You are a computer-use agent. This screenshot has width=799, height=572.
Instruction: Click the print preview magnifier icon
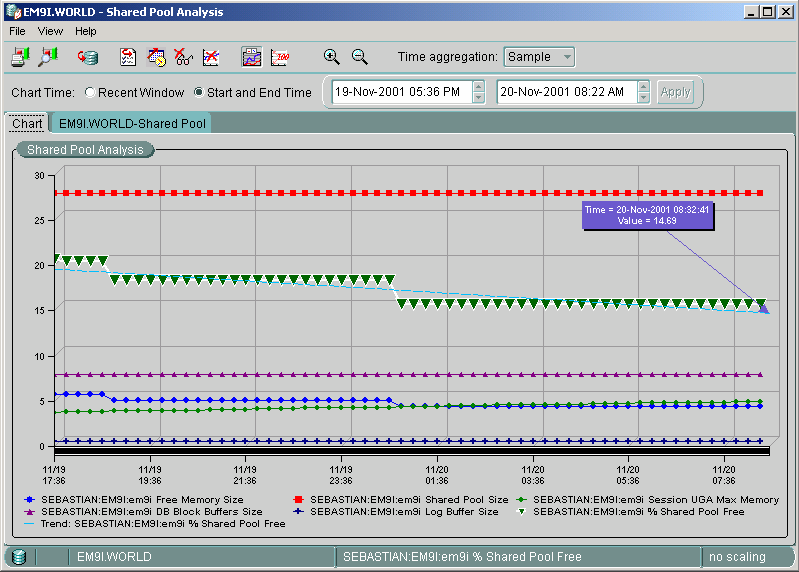click(48, 57)
